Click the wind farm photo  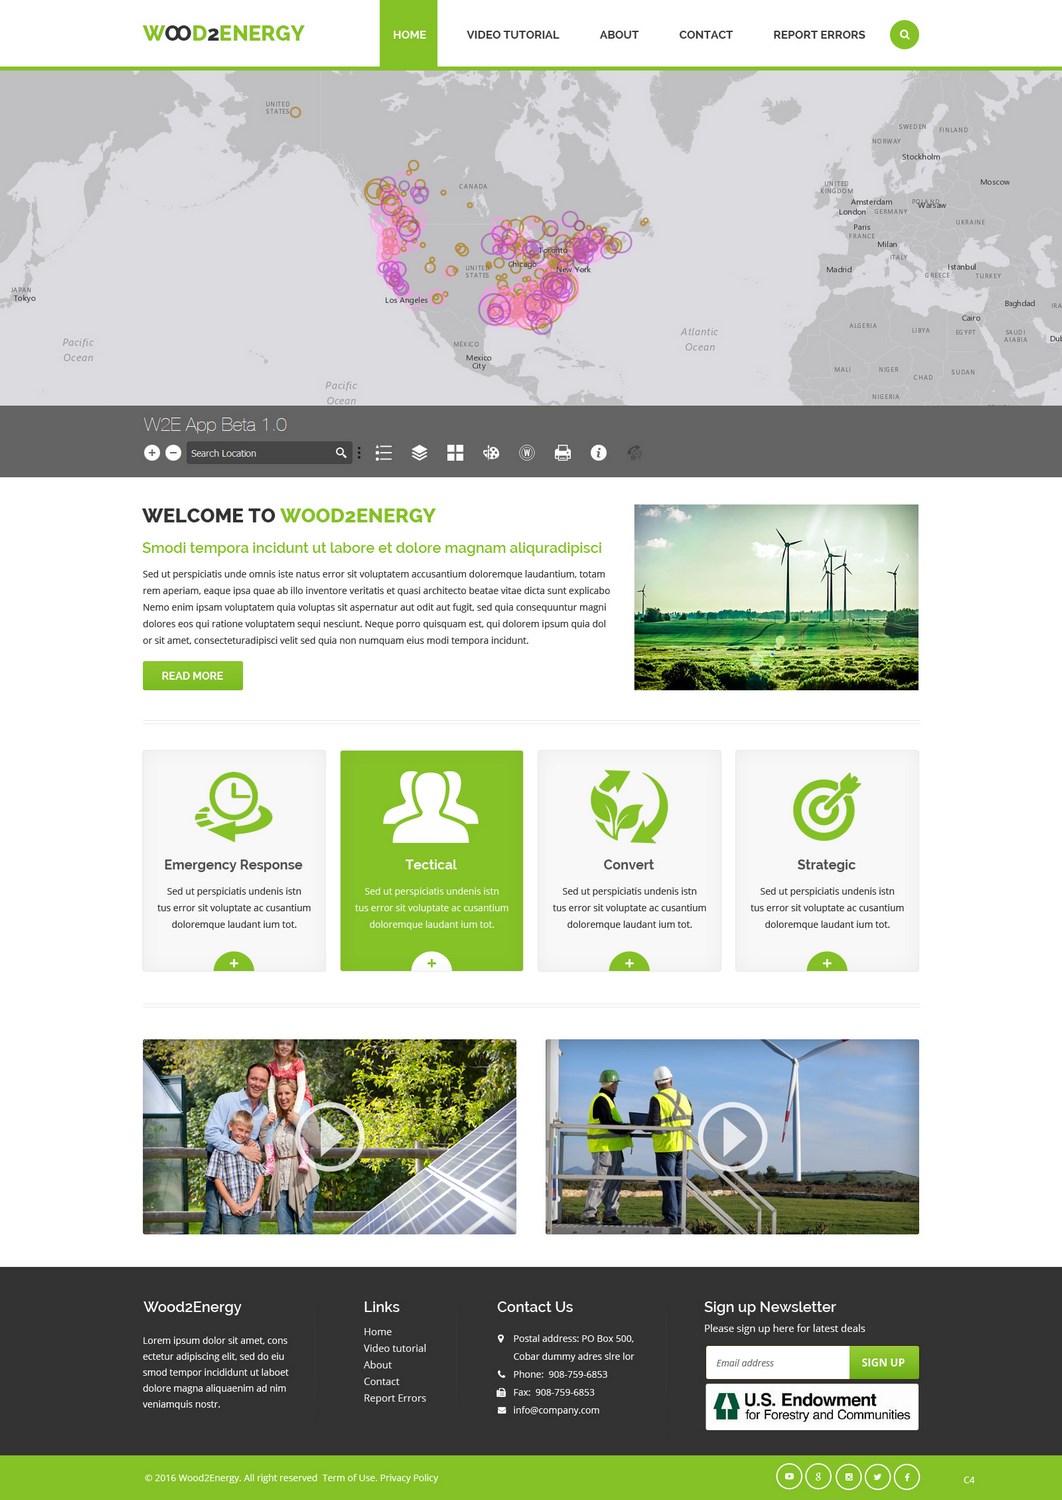pos(776,597)
